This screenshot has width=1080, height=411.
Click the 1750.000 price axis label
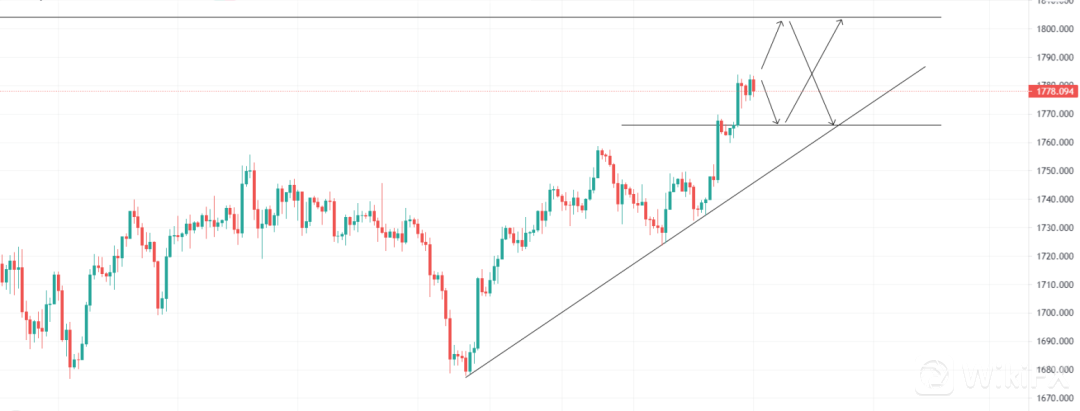[x=1054, y=171]
